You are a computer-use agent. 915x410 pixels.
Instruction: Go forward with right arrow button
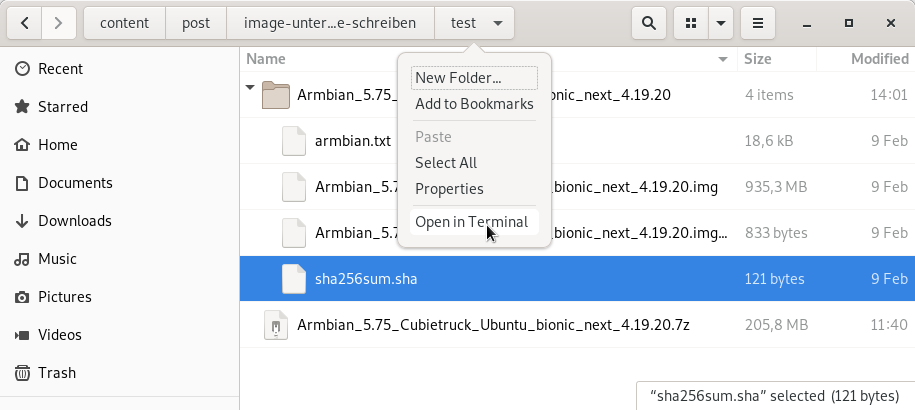(59, 22)
